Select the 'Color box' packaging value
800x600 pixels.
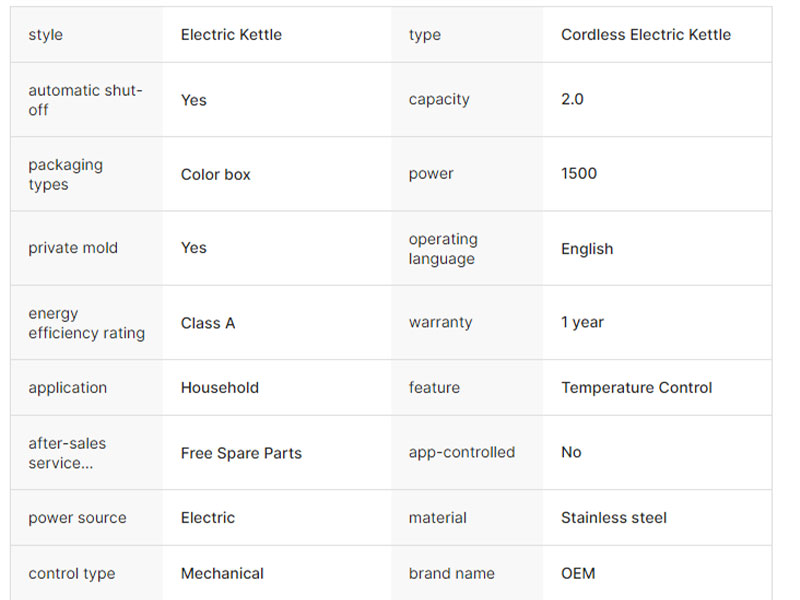pos(215,174)
